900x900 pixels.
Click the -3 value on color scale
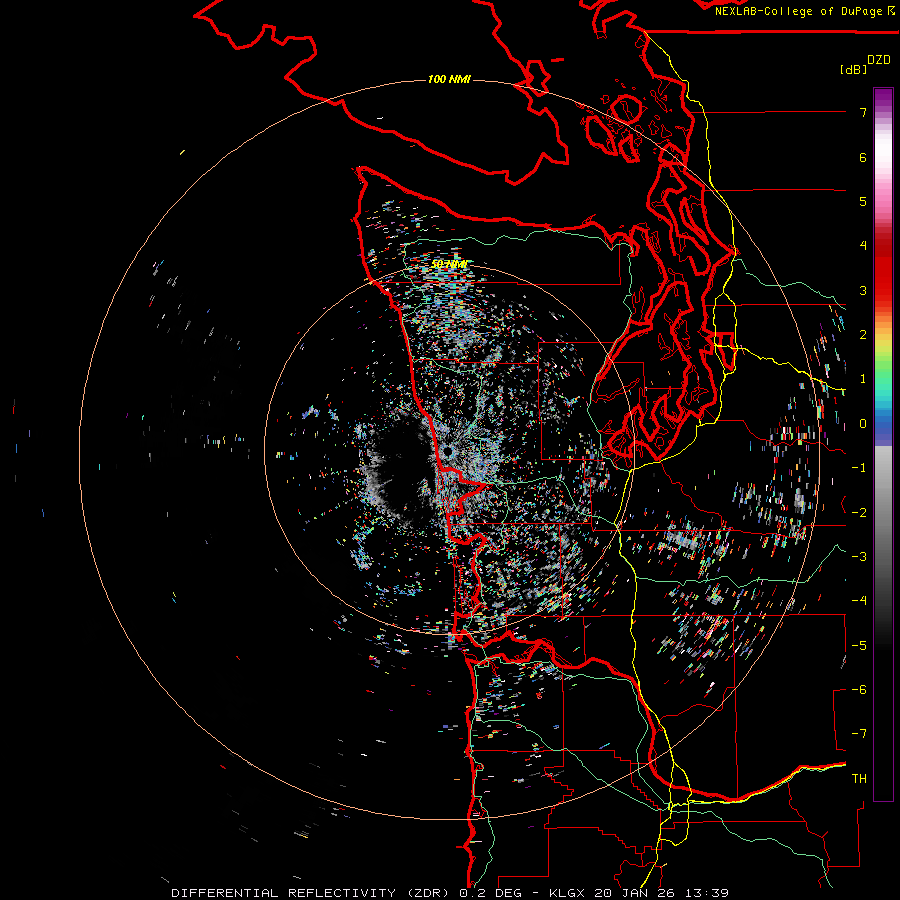[x=859, y=557]
